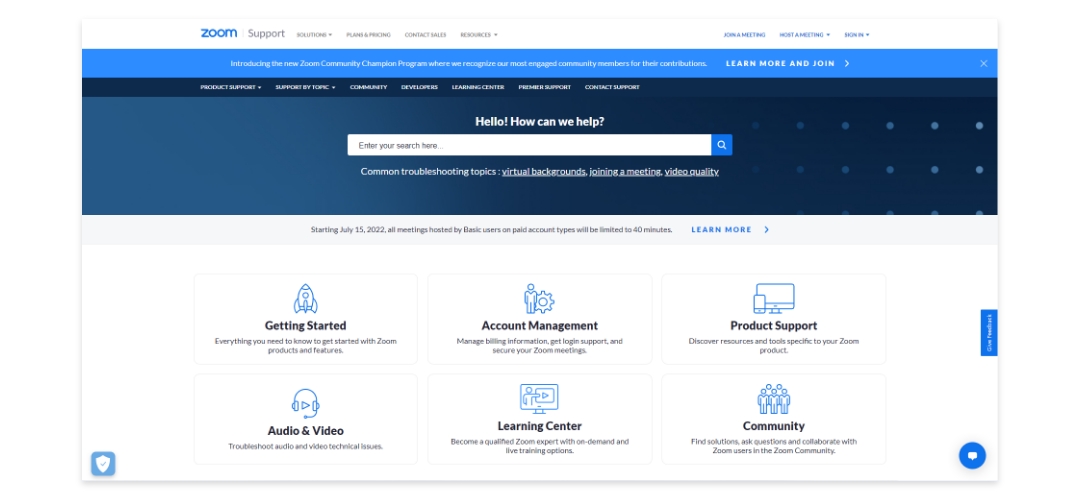Open the Give Feedback side tab

(989, 333)
